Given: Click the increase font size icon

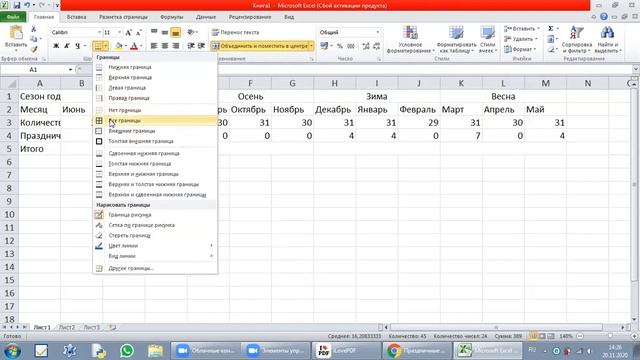Looking at the screenshot, I should pos(129,32).
